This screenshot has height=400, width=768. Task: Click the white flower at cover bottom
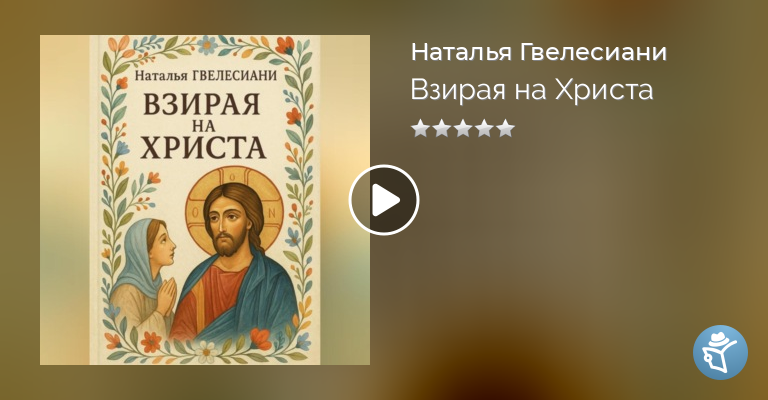(208, 351)
